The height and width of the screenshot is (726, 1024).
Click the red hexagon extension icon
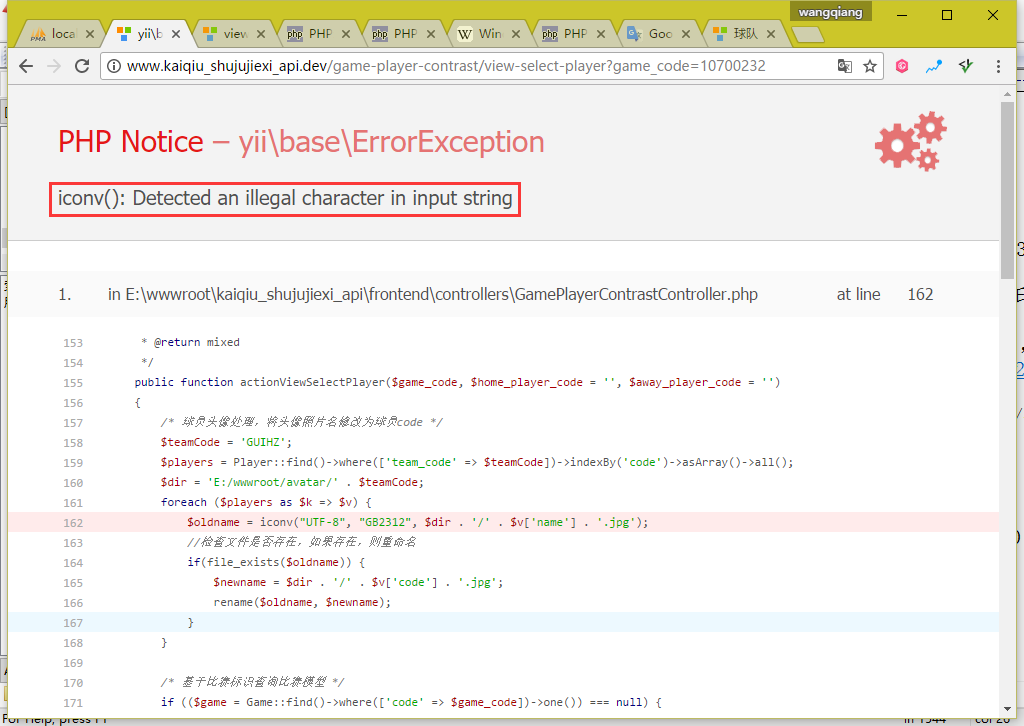[x=902, y=66]
